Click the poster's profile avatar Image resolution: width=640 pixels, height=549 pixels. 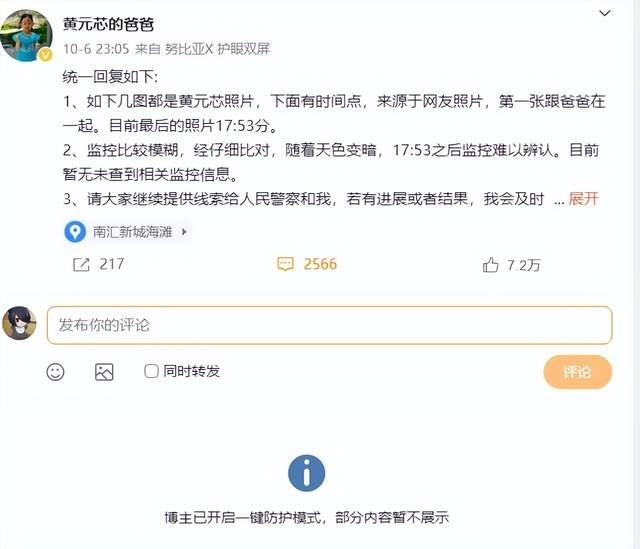(x=27, y=36)
